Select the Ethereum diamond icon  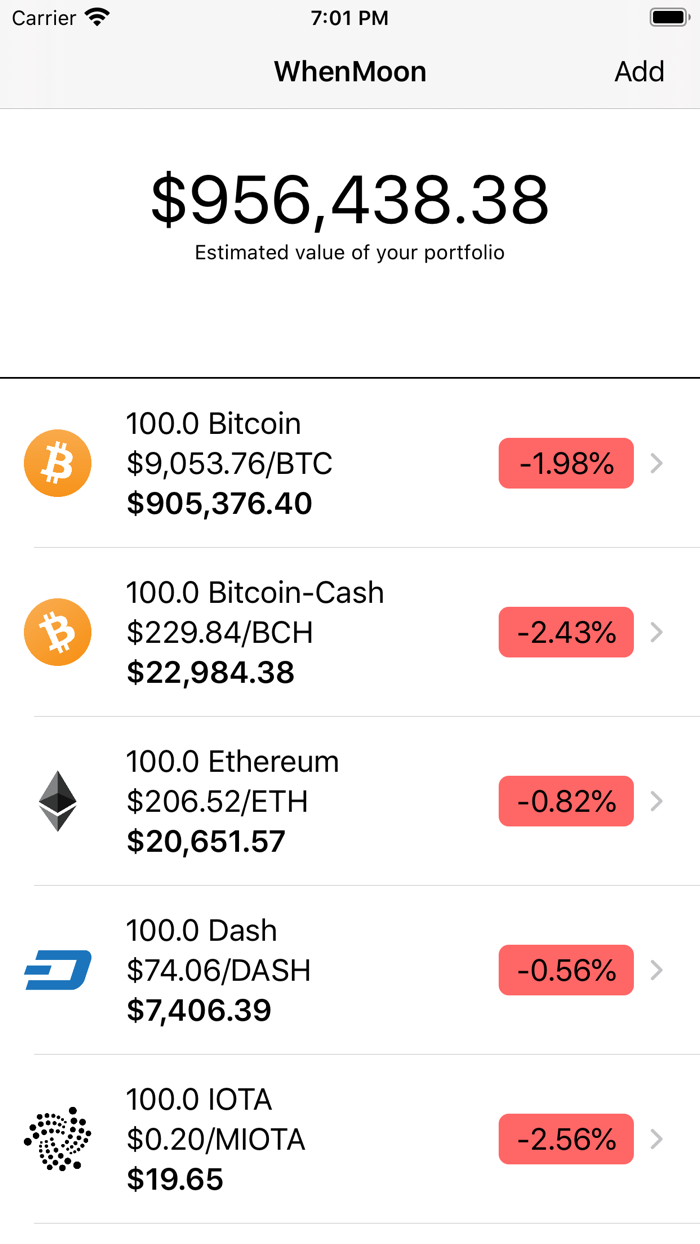(57, 801)
